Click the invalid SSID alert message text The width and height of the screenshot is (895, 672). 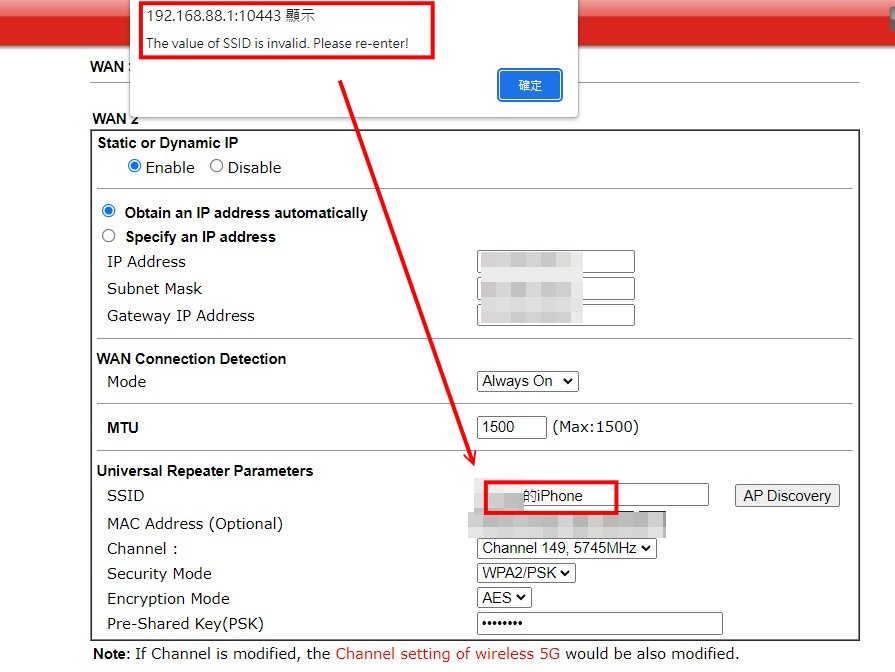[x=277, y=44]
